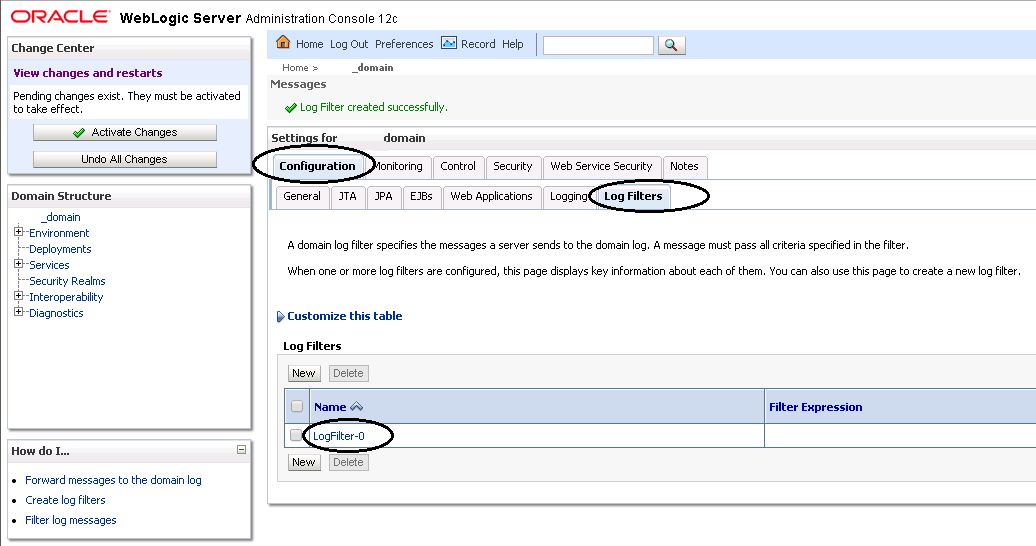Click the Log Out link

pos(349,44)
